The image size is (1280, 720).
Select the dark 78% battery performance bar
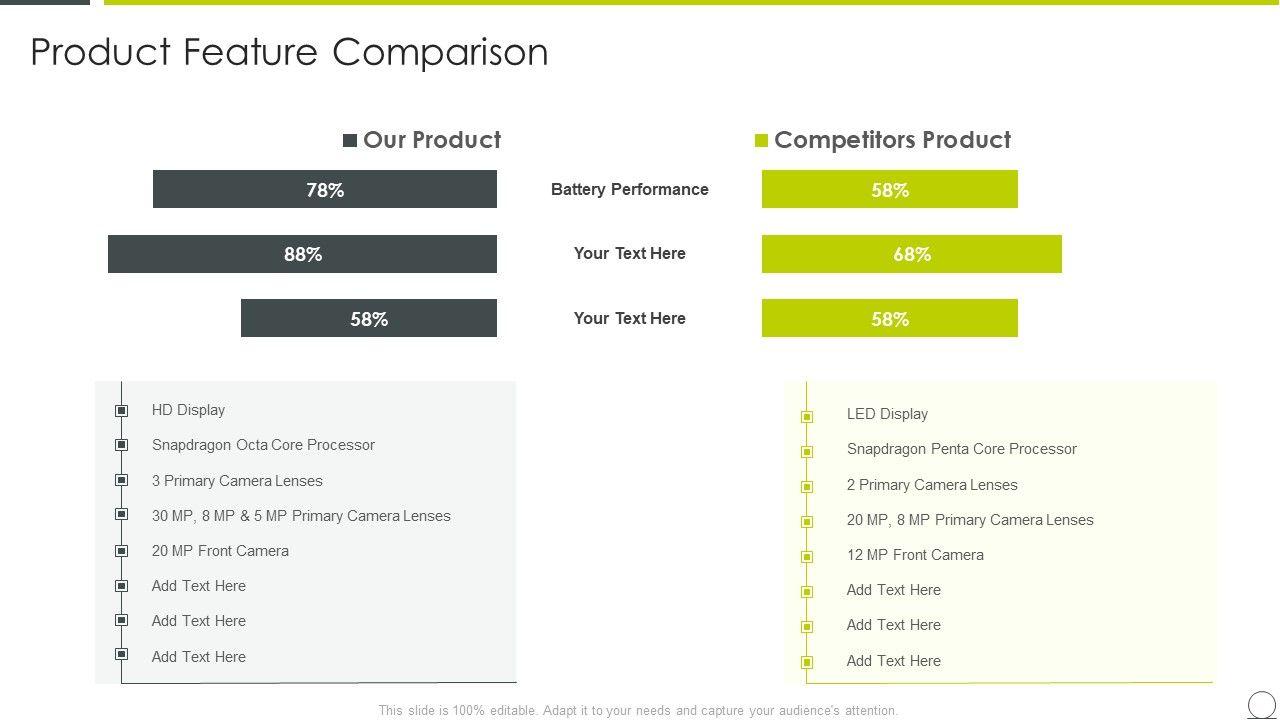[325, 189]
